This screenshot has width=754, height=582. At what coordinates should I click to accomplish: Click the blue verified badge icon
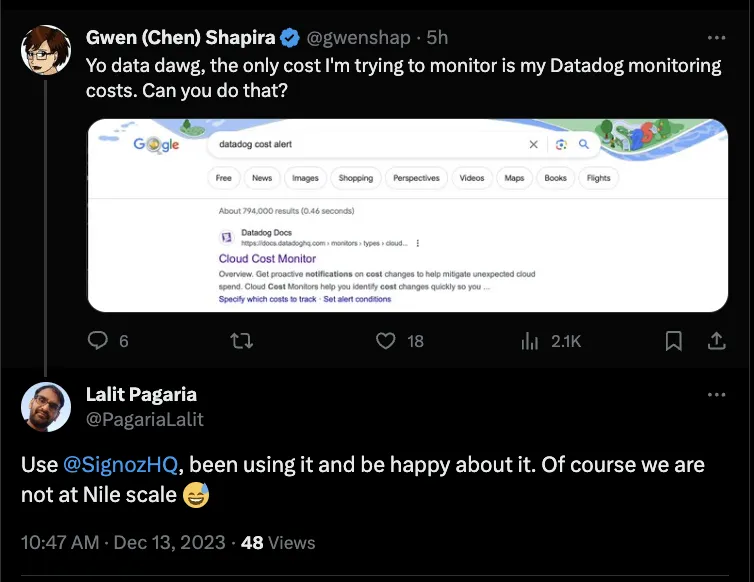pos(290,38)
